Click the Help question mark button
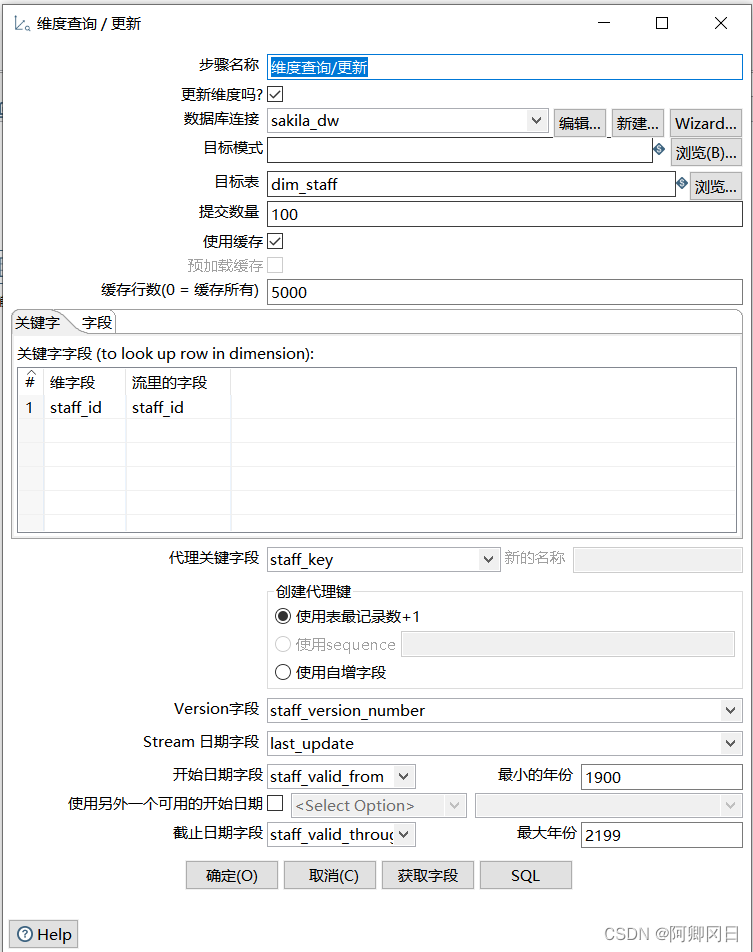This screenshot has width=753, height=952. pos(44,934)
